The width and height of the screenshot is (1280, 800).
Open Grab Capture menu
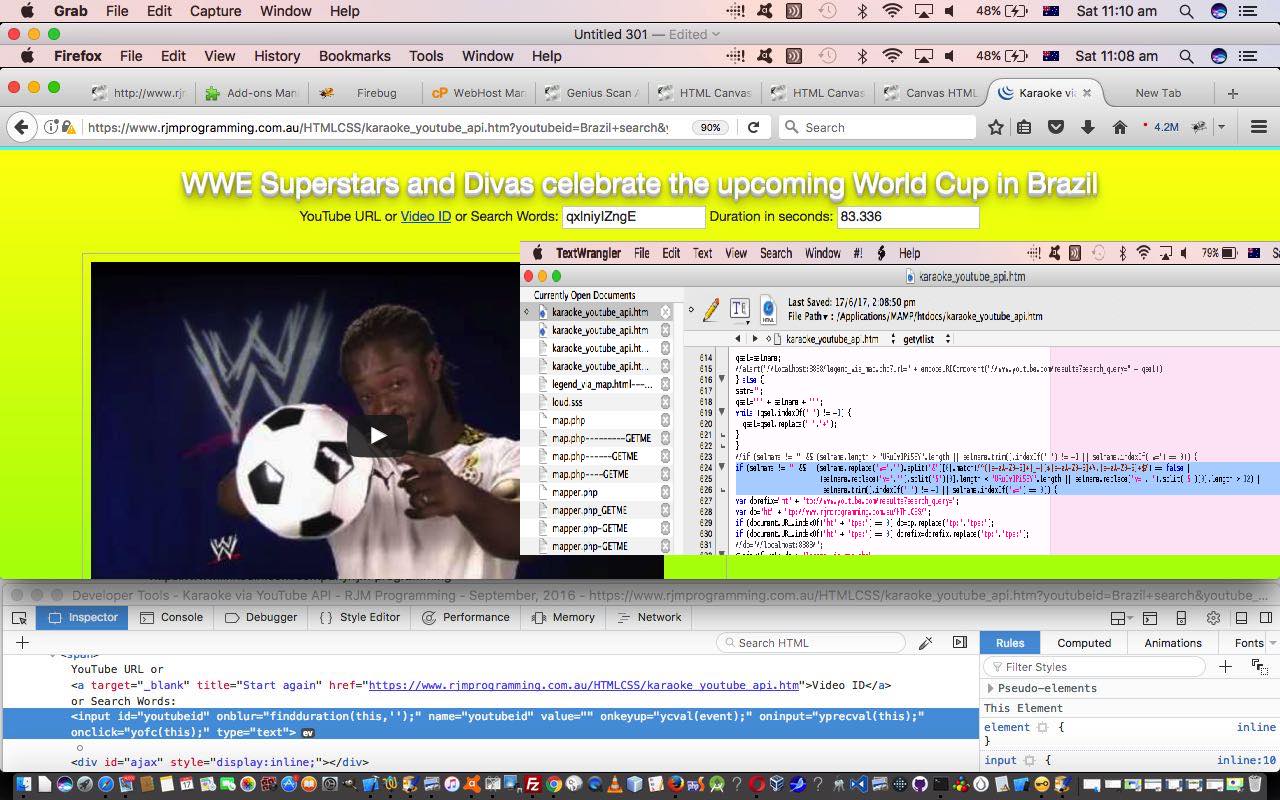[x=215, y=11]
